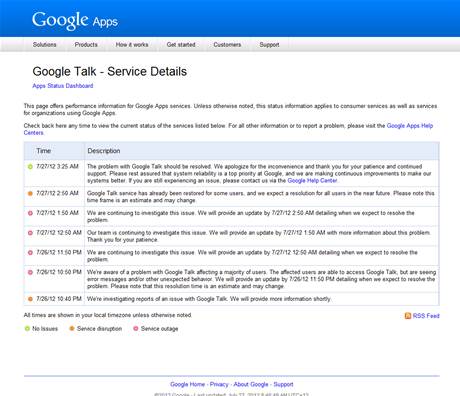The width and height of the screenshot is (460, 396).
Task: Click the orange RSS feed icon
Action: [x=408, y=315]
